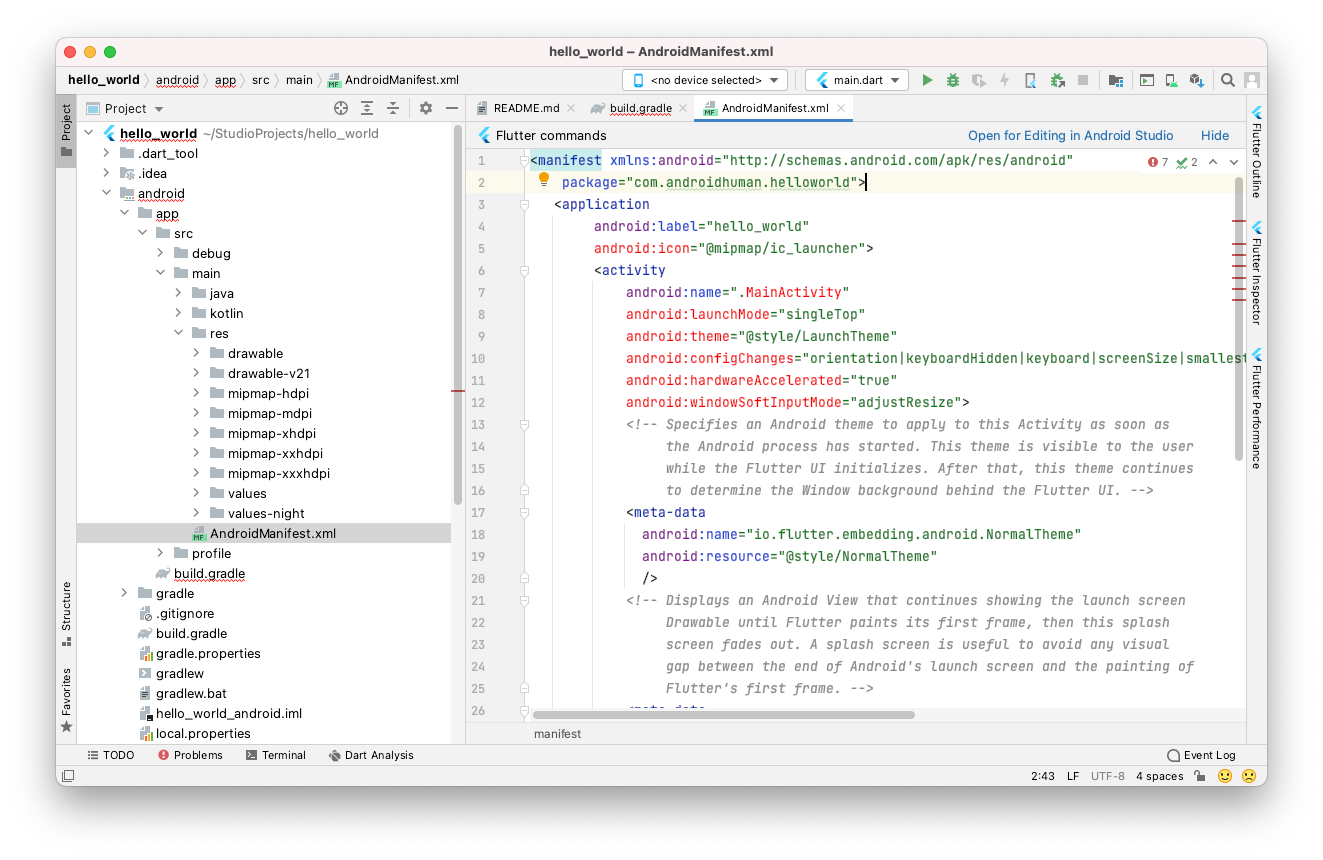The height and width of the screenshot is (860, 1323).
Task: Click Collapse All in Project panel
Action: (x=393, y=108)
